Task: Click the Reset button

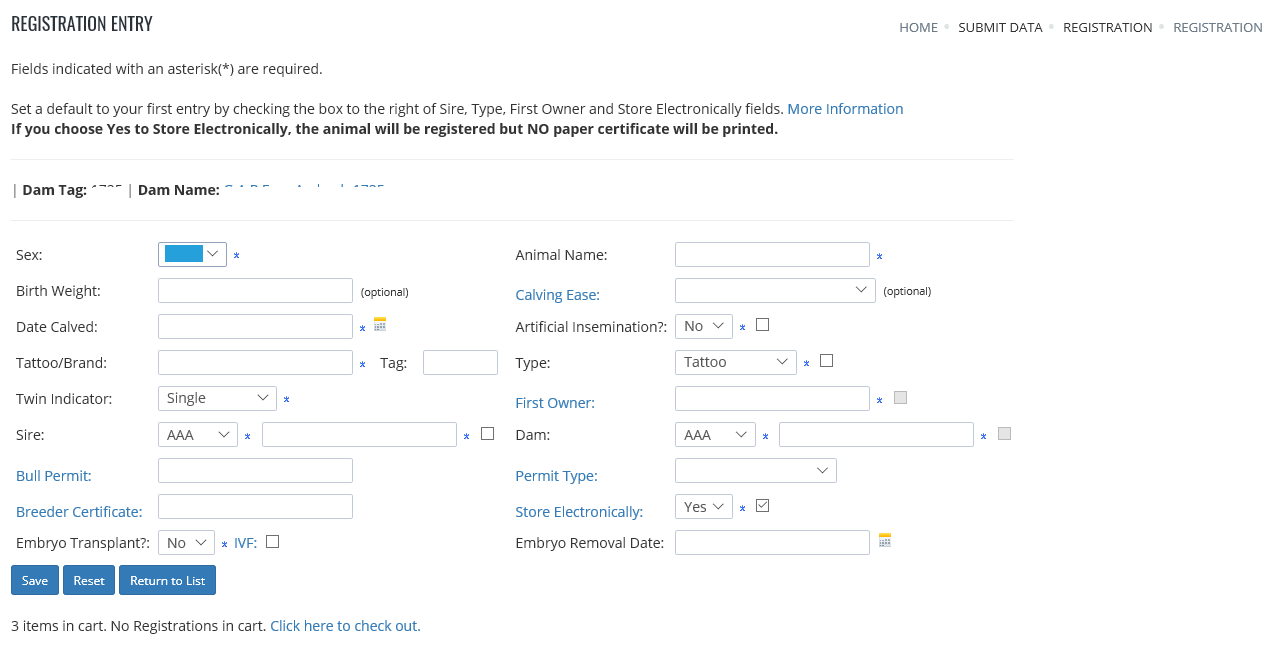Action: [x=89, y=580]
